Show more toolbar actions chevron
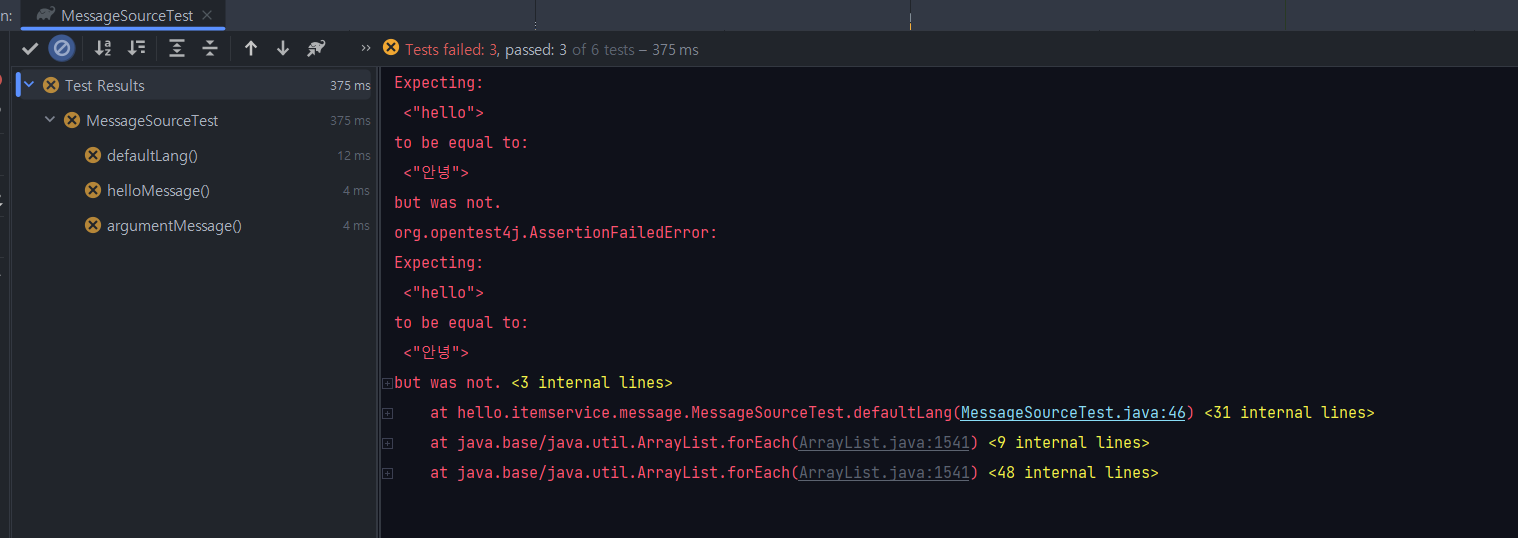This screenshot has height=538, width=1518. [365, 48]
